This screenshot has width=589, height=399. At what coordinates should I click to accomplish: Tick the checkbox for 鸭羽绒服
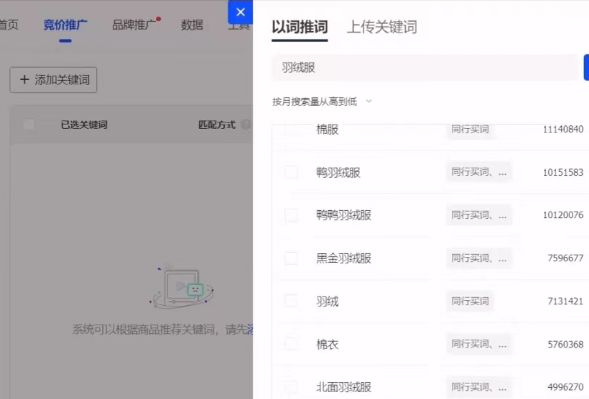[291, 172]
